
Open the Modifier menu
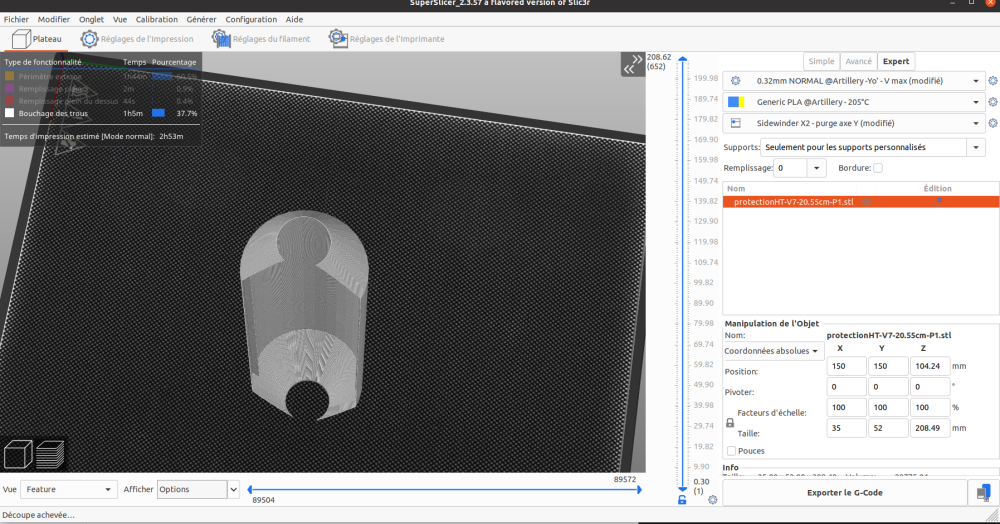tap(54, 19)
